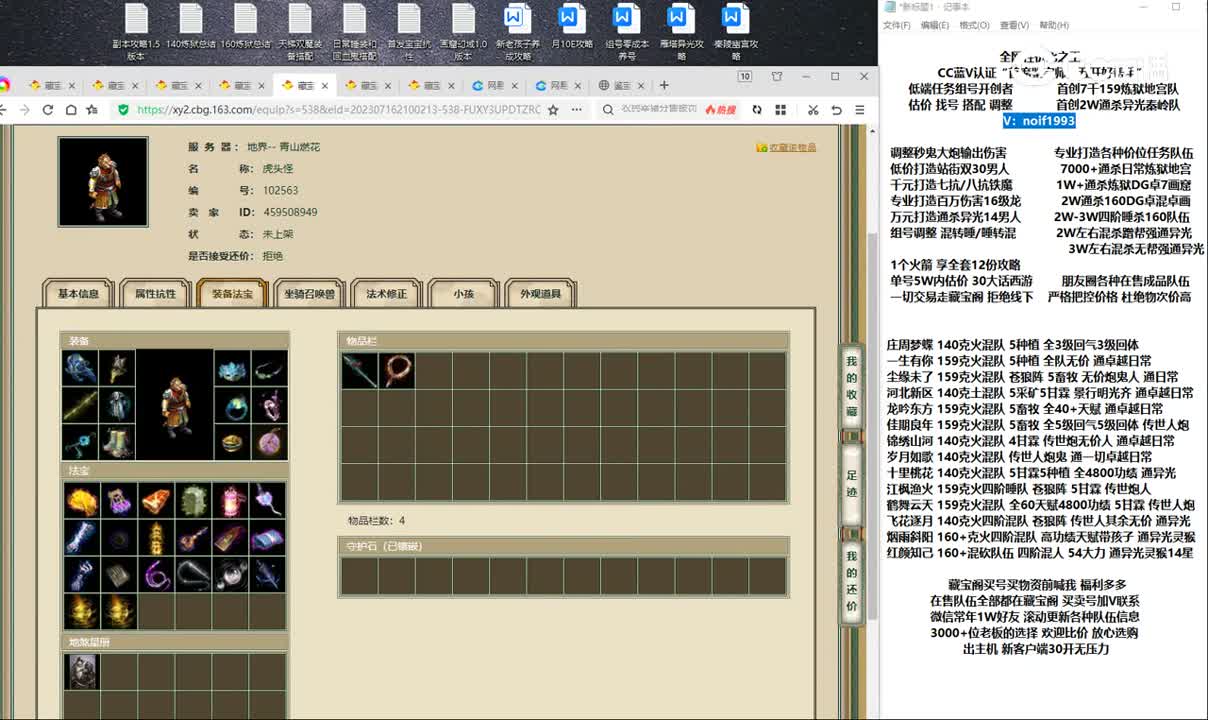This screenshot has height=720, width=1208.
Task: Click highlighted text 'V: noif1993' in Notepad
Action: click(x=1039, y=120)
